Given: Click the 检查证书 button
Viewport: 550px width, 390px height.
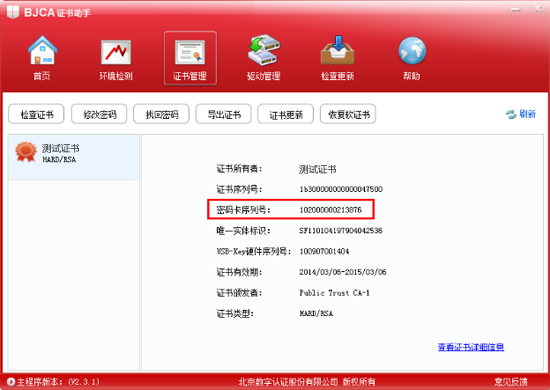Looking at the screenshot, I should [x=36, y=114].
